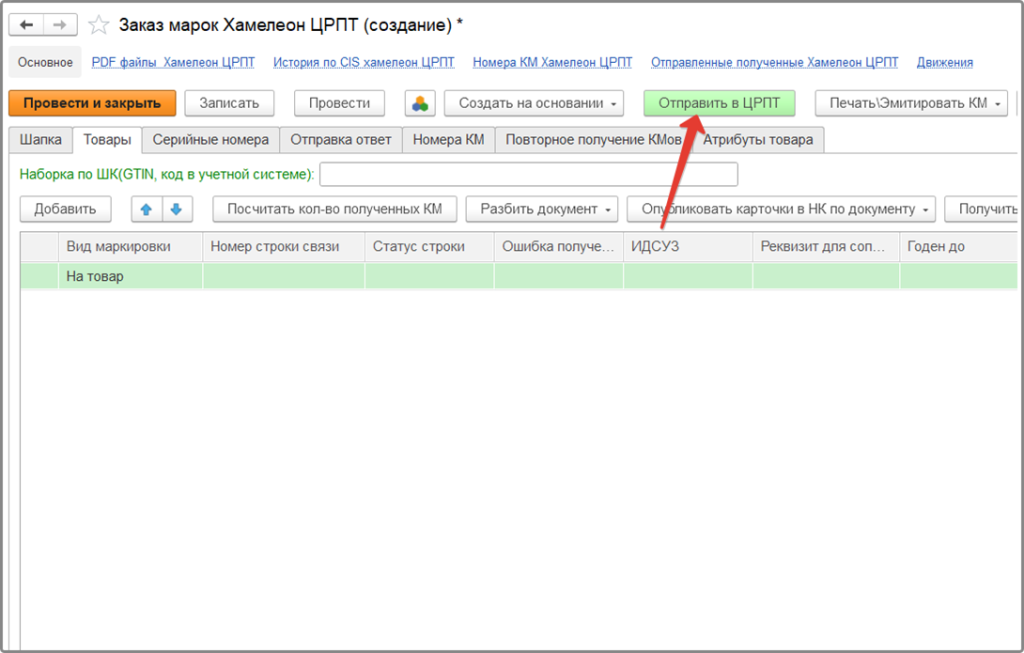Image resolution: width=1024 pixels, height=653 pixels.
Task: Open the Номера КМ tab
Action: pos(447,140)
